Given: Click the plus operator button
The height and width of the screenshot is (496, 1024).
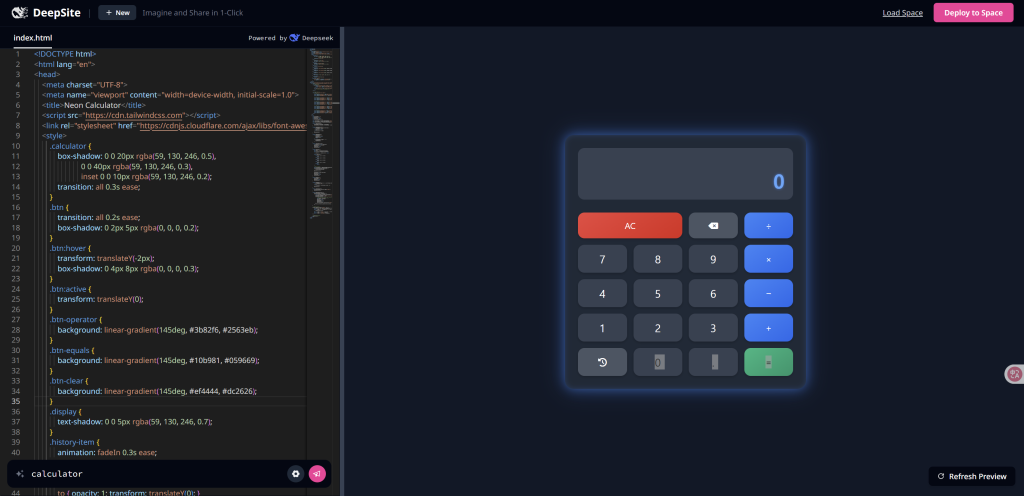Looking at the screenshot, I should 769,328.
